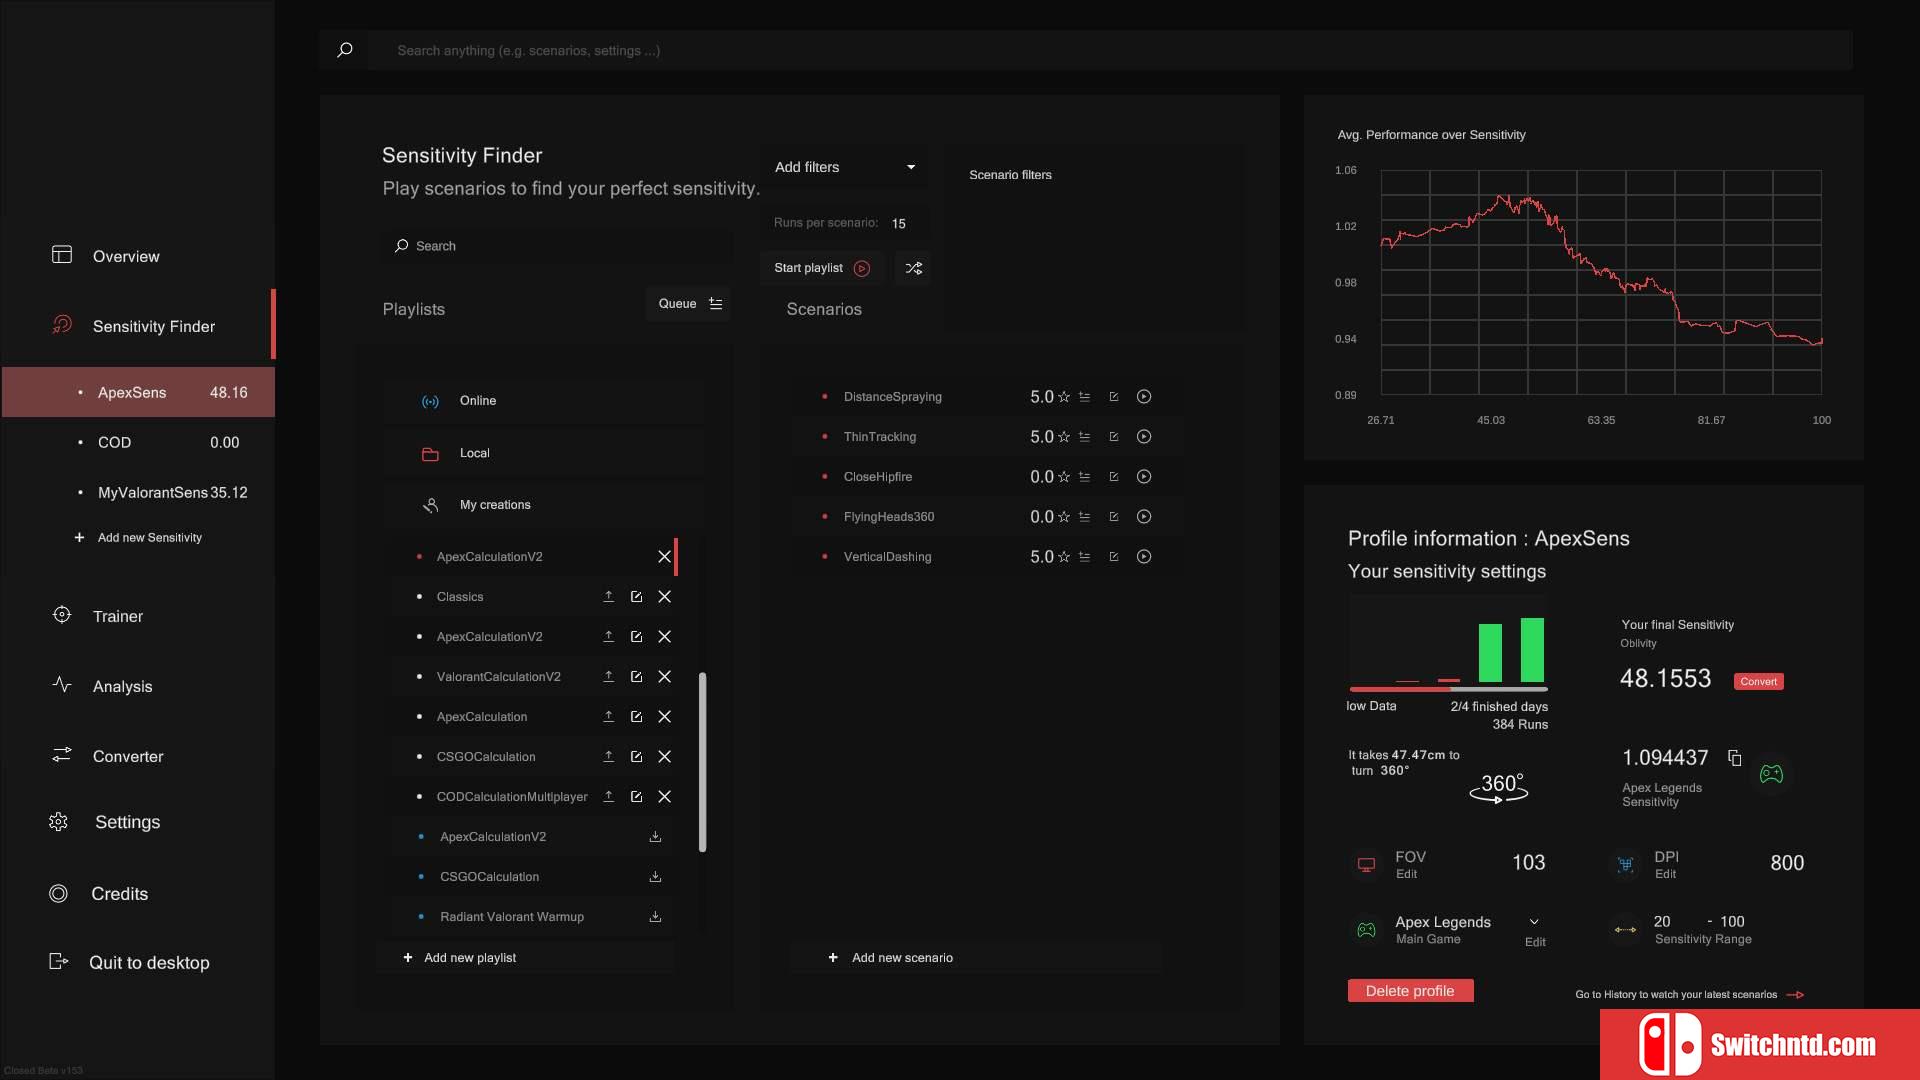Upload the ValorantCalculationV2 playlist
This screenshot has width=1920, height=1080.
(x=608, y=677)
